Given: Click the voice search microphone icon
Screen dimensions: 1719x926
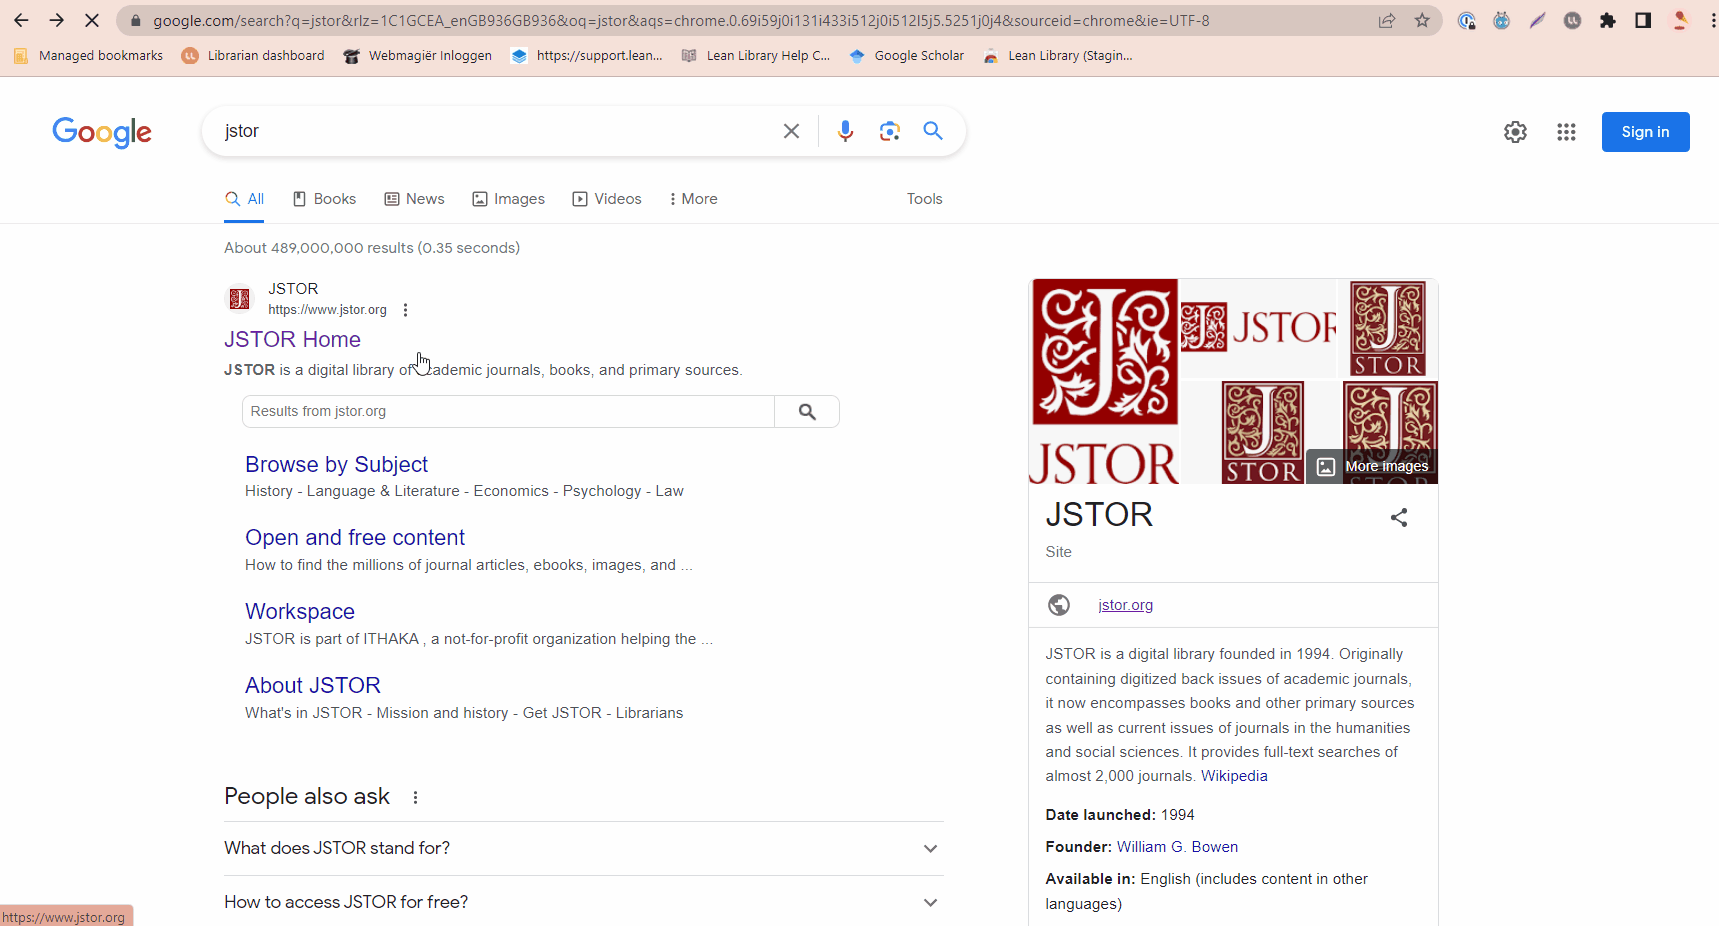Looking at the screenshot, I should point(845,131).
